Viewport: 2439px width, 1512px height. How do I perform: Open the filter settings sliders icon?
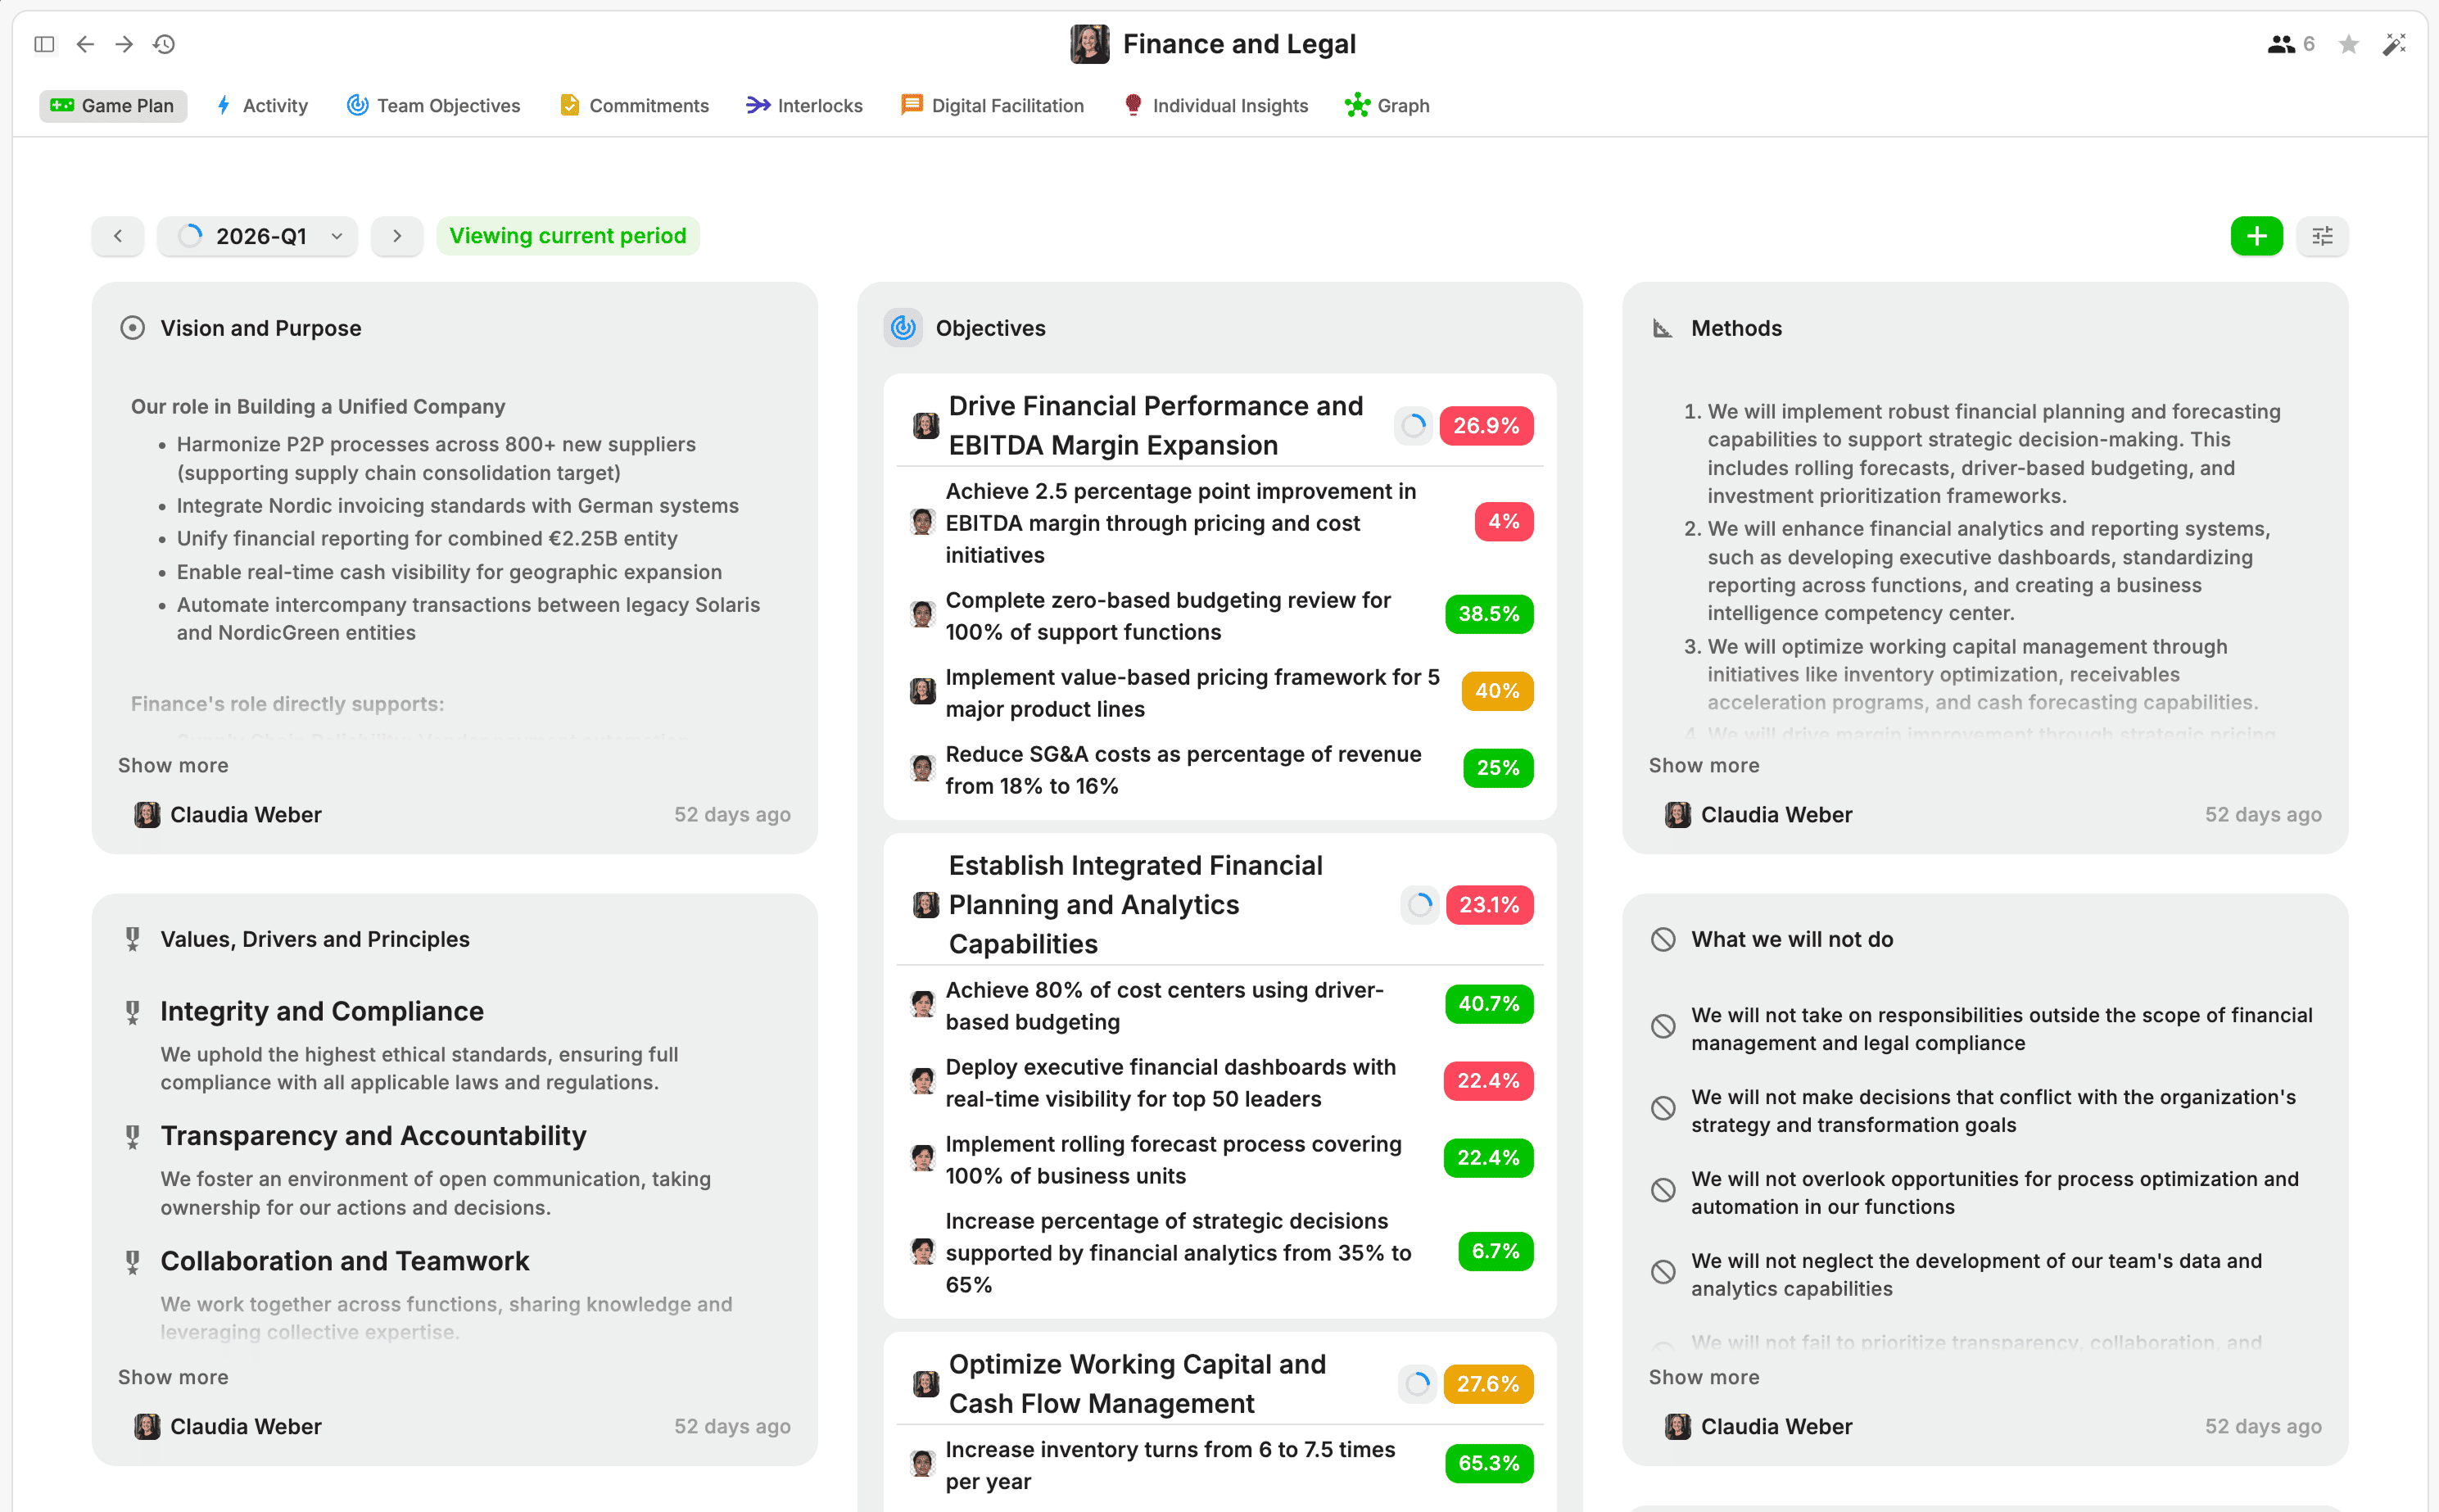tap(2322, 236)
